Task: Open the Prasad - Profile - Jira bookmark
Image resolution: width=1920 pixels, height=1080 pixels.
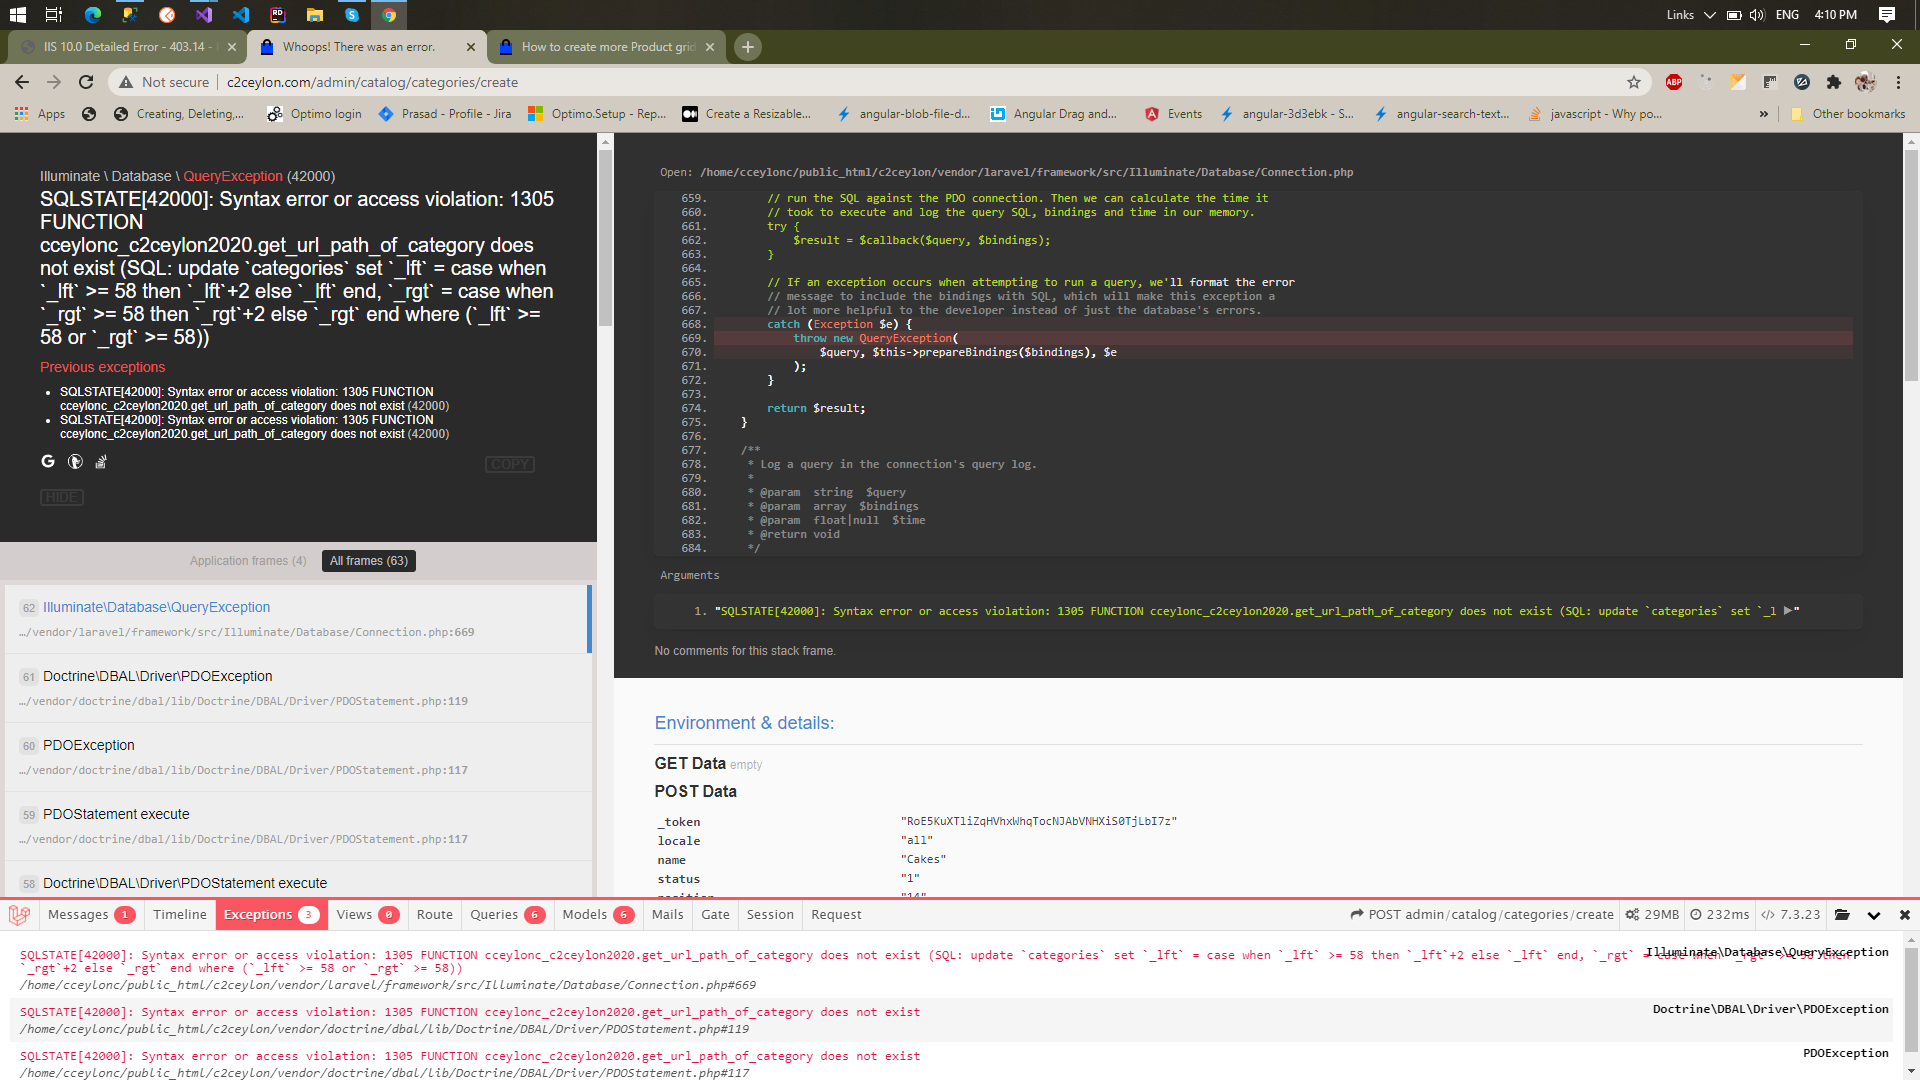Action: point(446,114)
